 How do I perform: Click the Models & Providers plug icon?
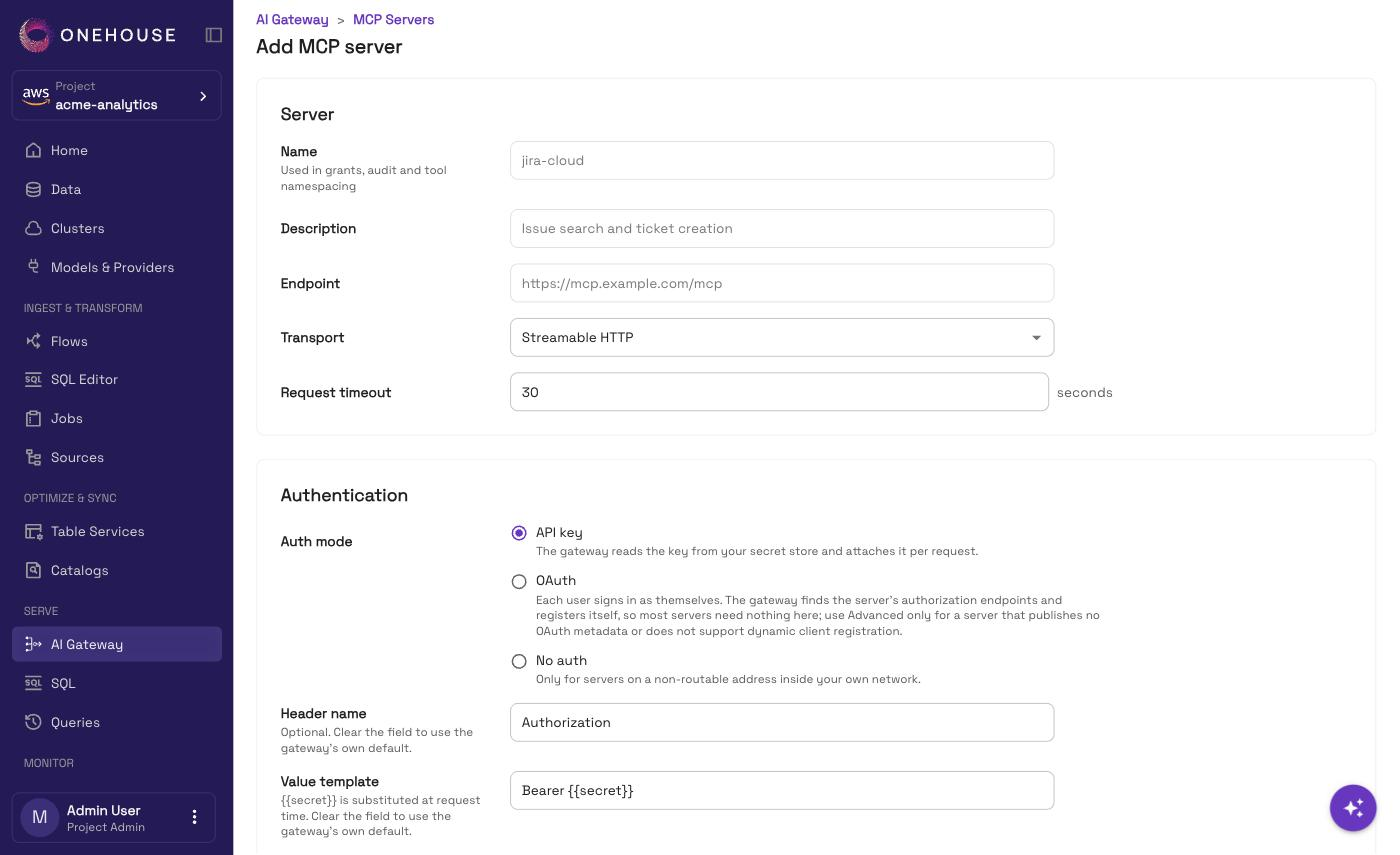(33, 267)
